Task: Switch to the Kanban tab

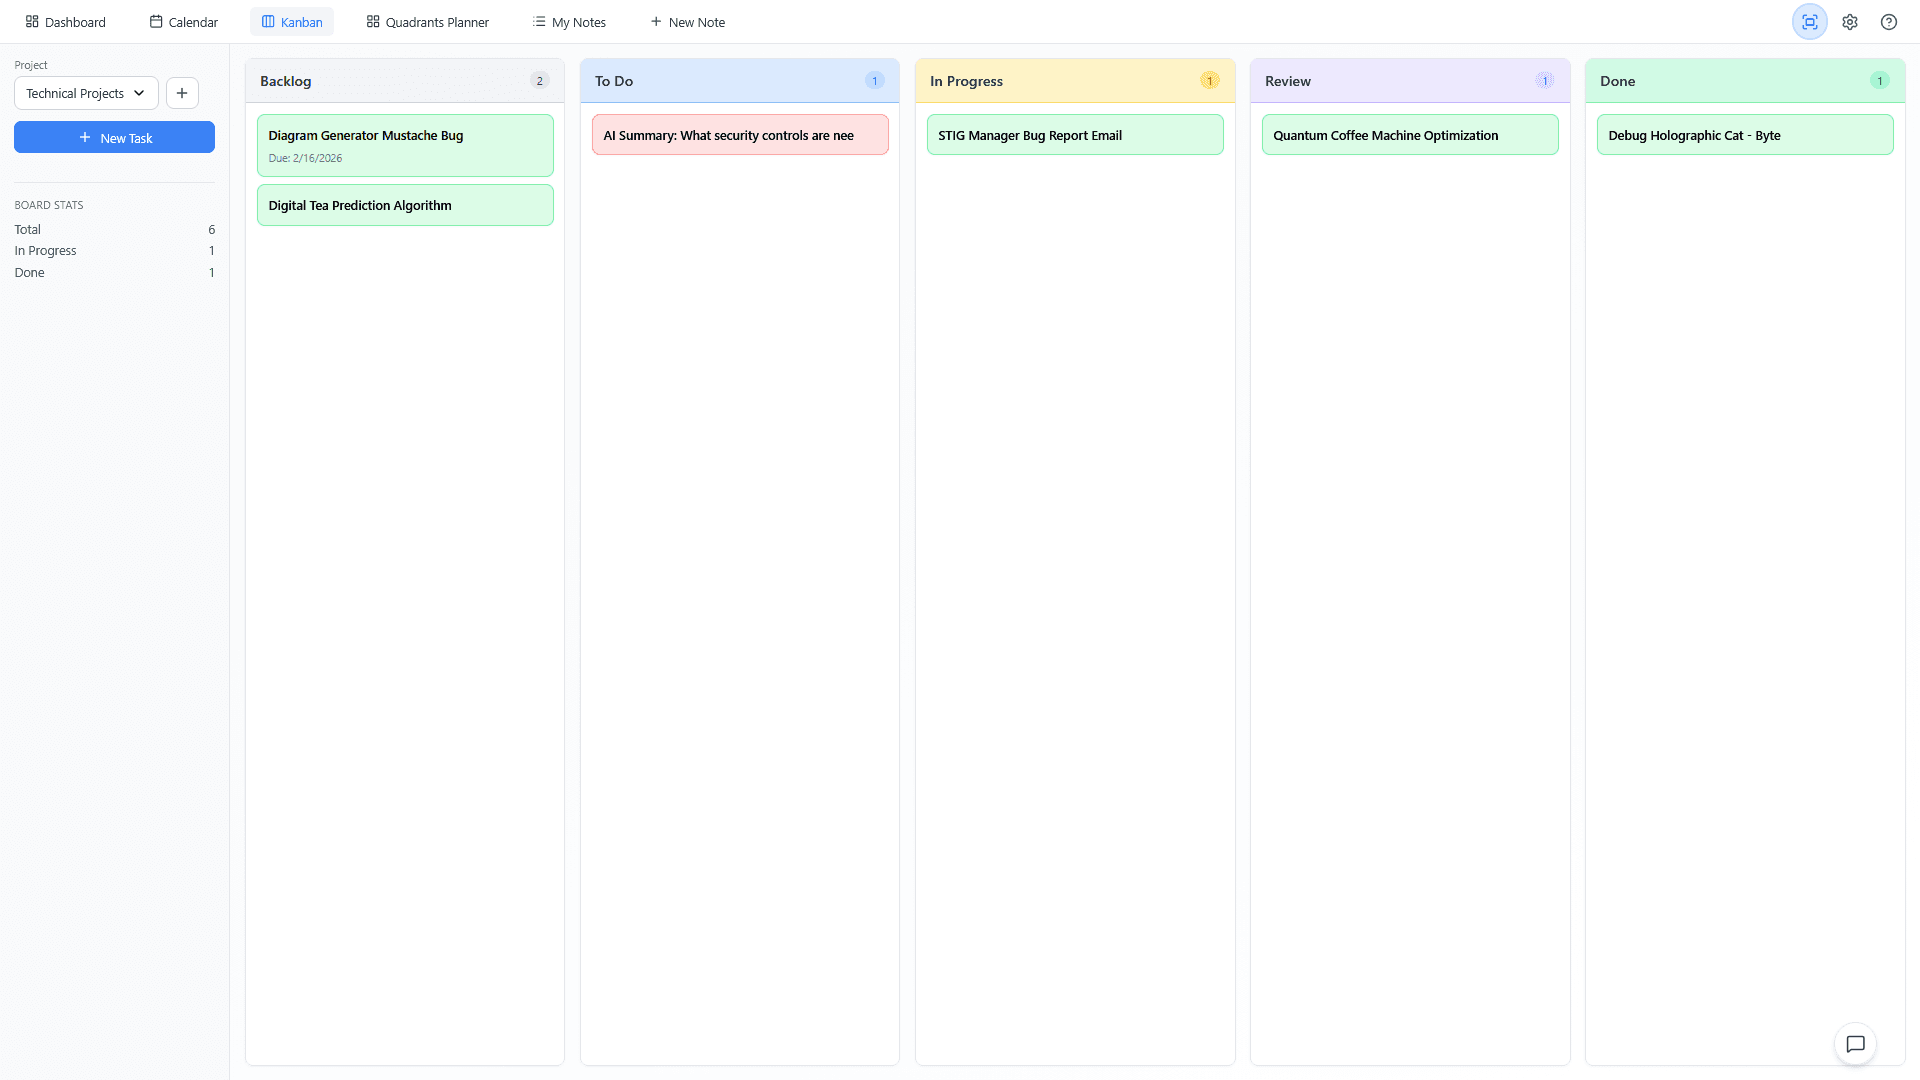Action: point(291,21)
